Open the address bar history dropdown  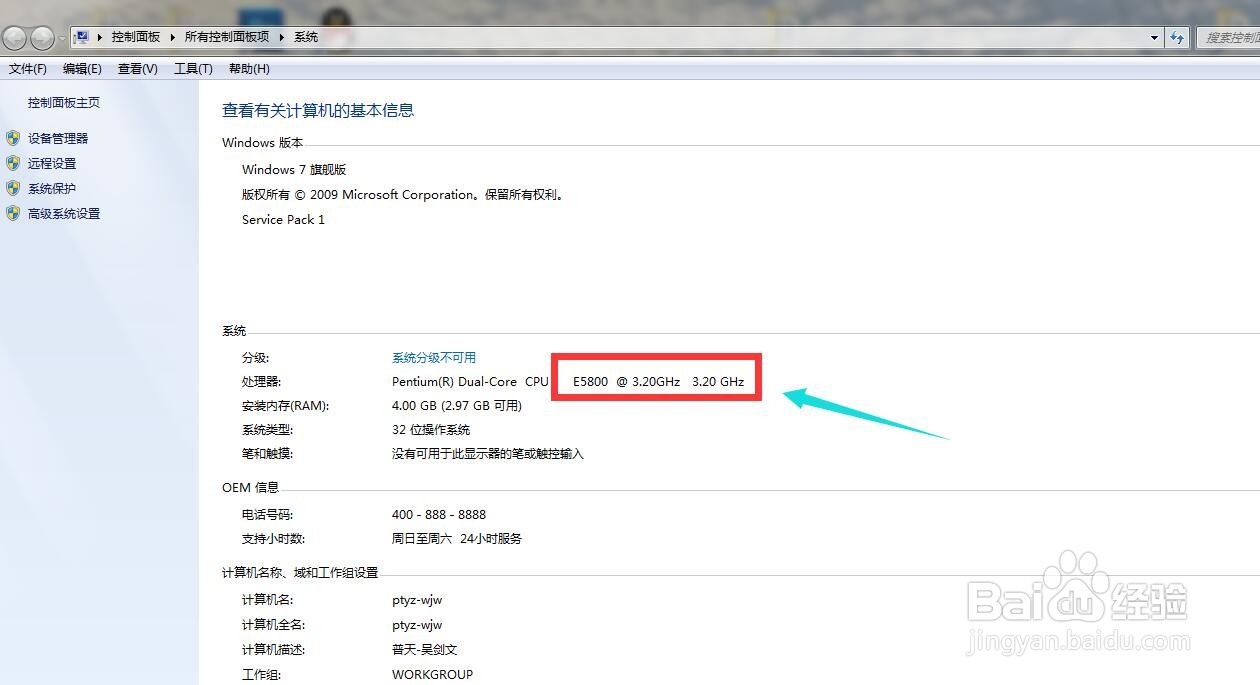tap(1154, 37)
